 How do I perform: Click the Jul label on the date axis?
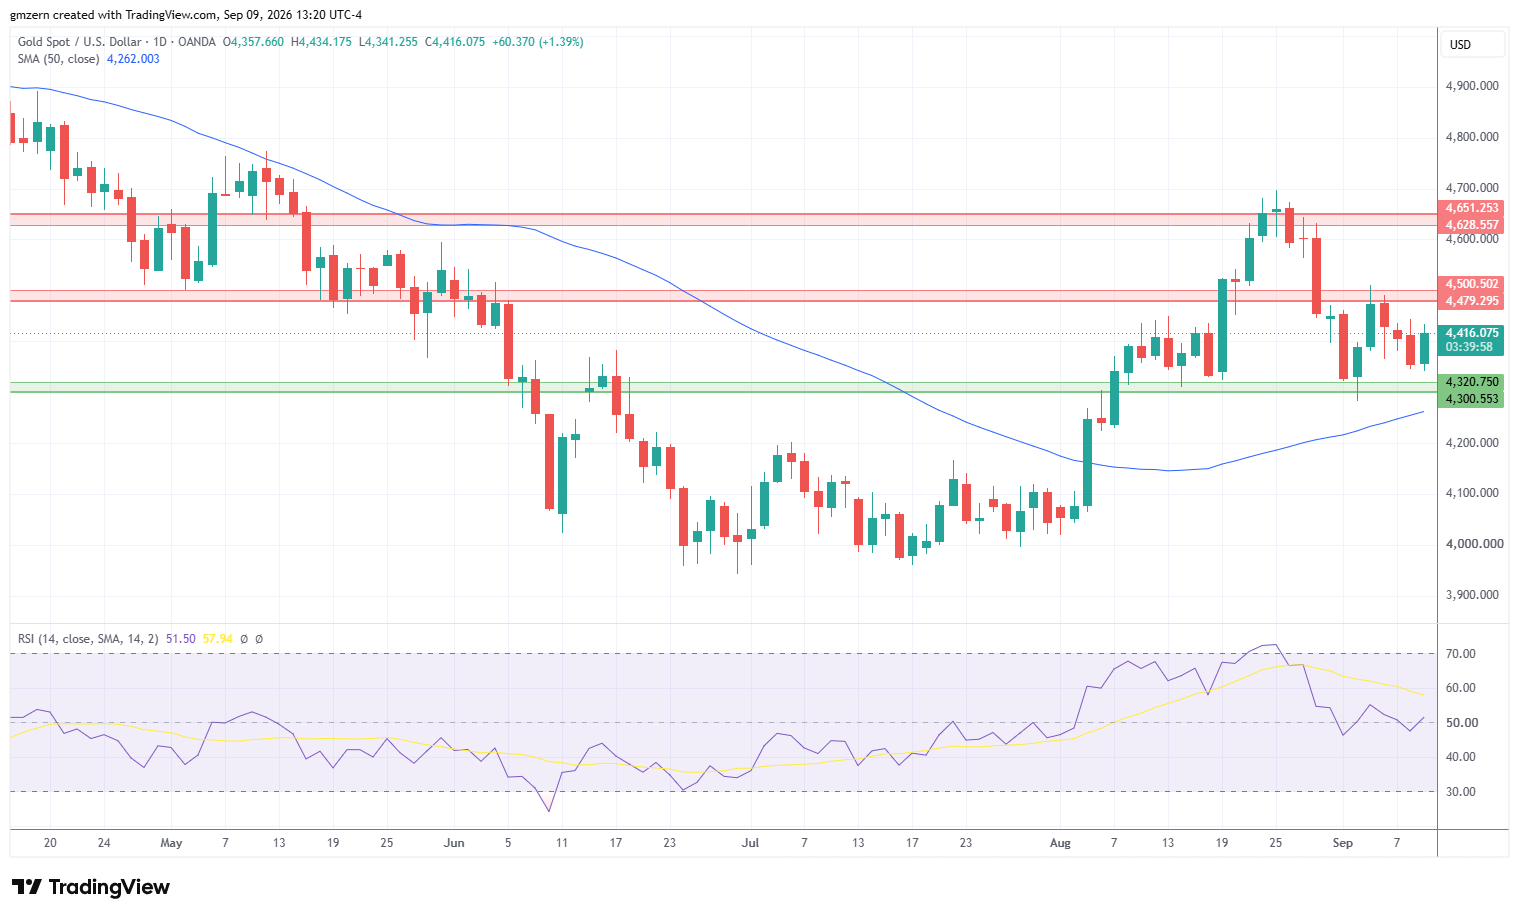point(750,843)
